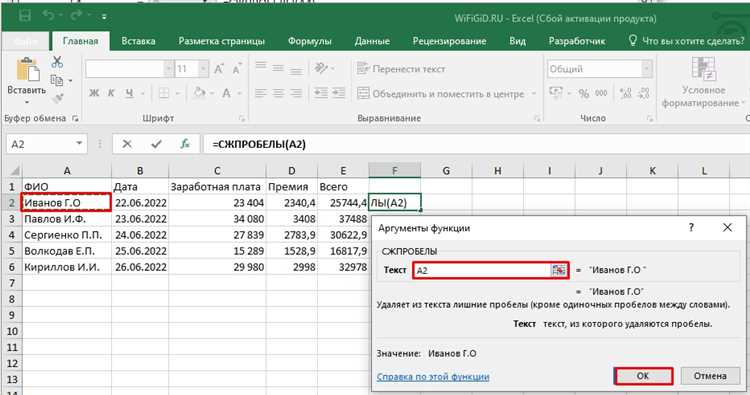This screenshot has height=395, width=750.
Task: Click the Cut scissors icon
Action: 57,62
